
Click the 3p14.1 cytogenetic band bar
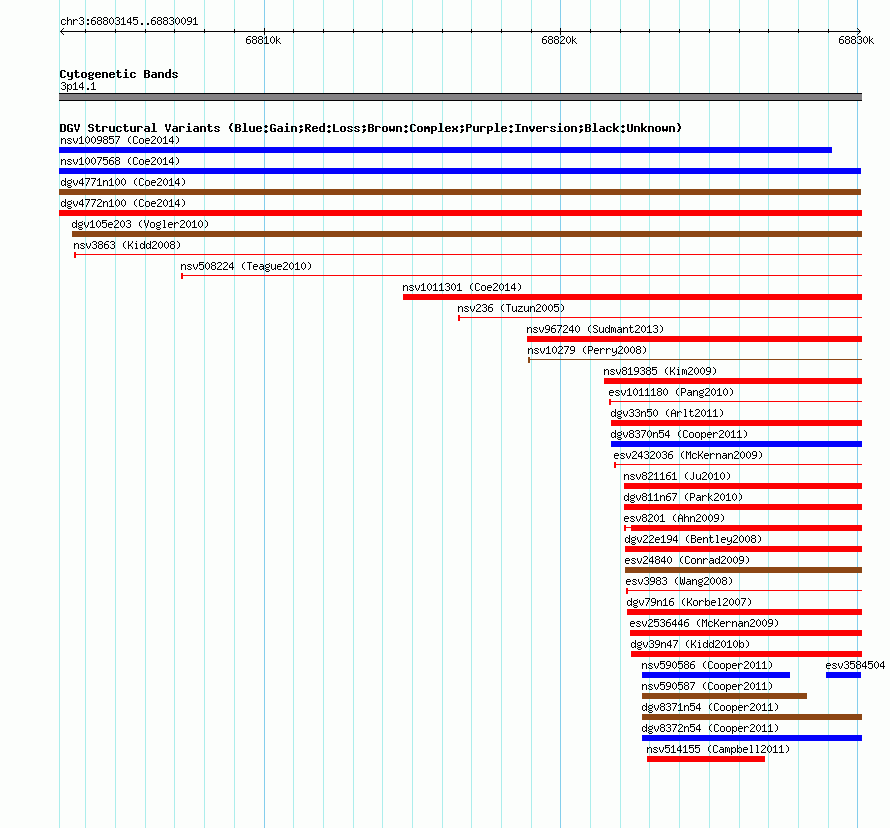460,97
